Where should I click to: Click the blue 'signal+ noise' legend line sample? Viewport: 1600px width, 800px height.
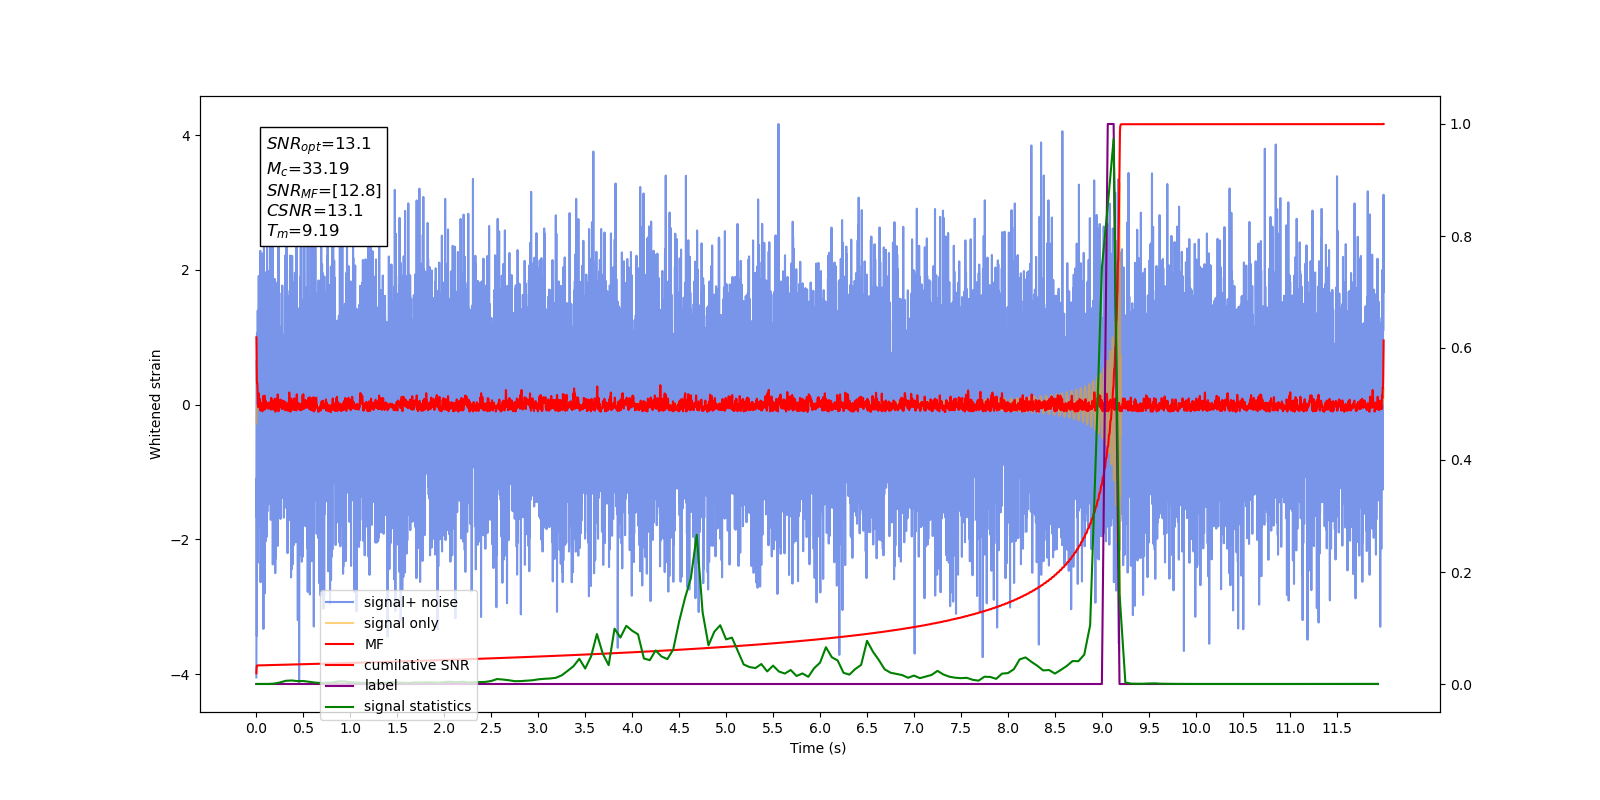coord(340,602)
